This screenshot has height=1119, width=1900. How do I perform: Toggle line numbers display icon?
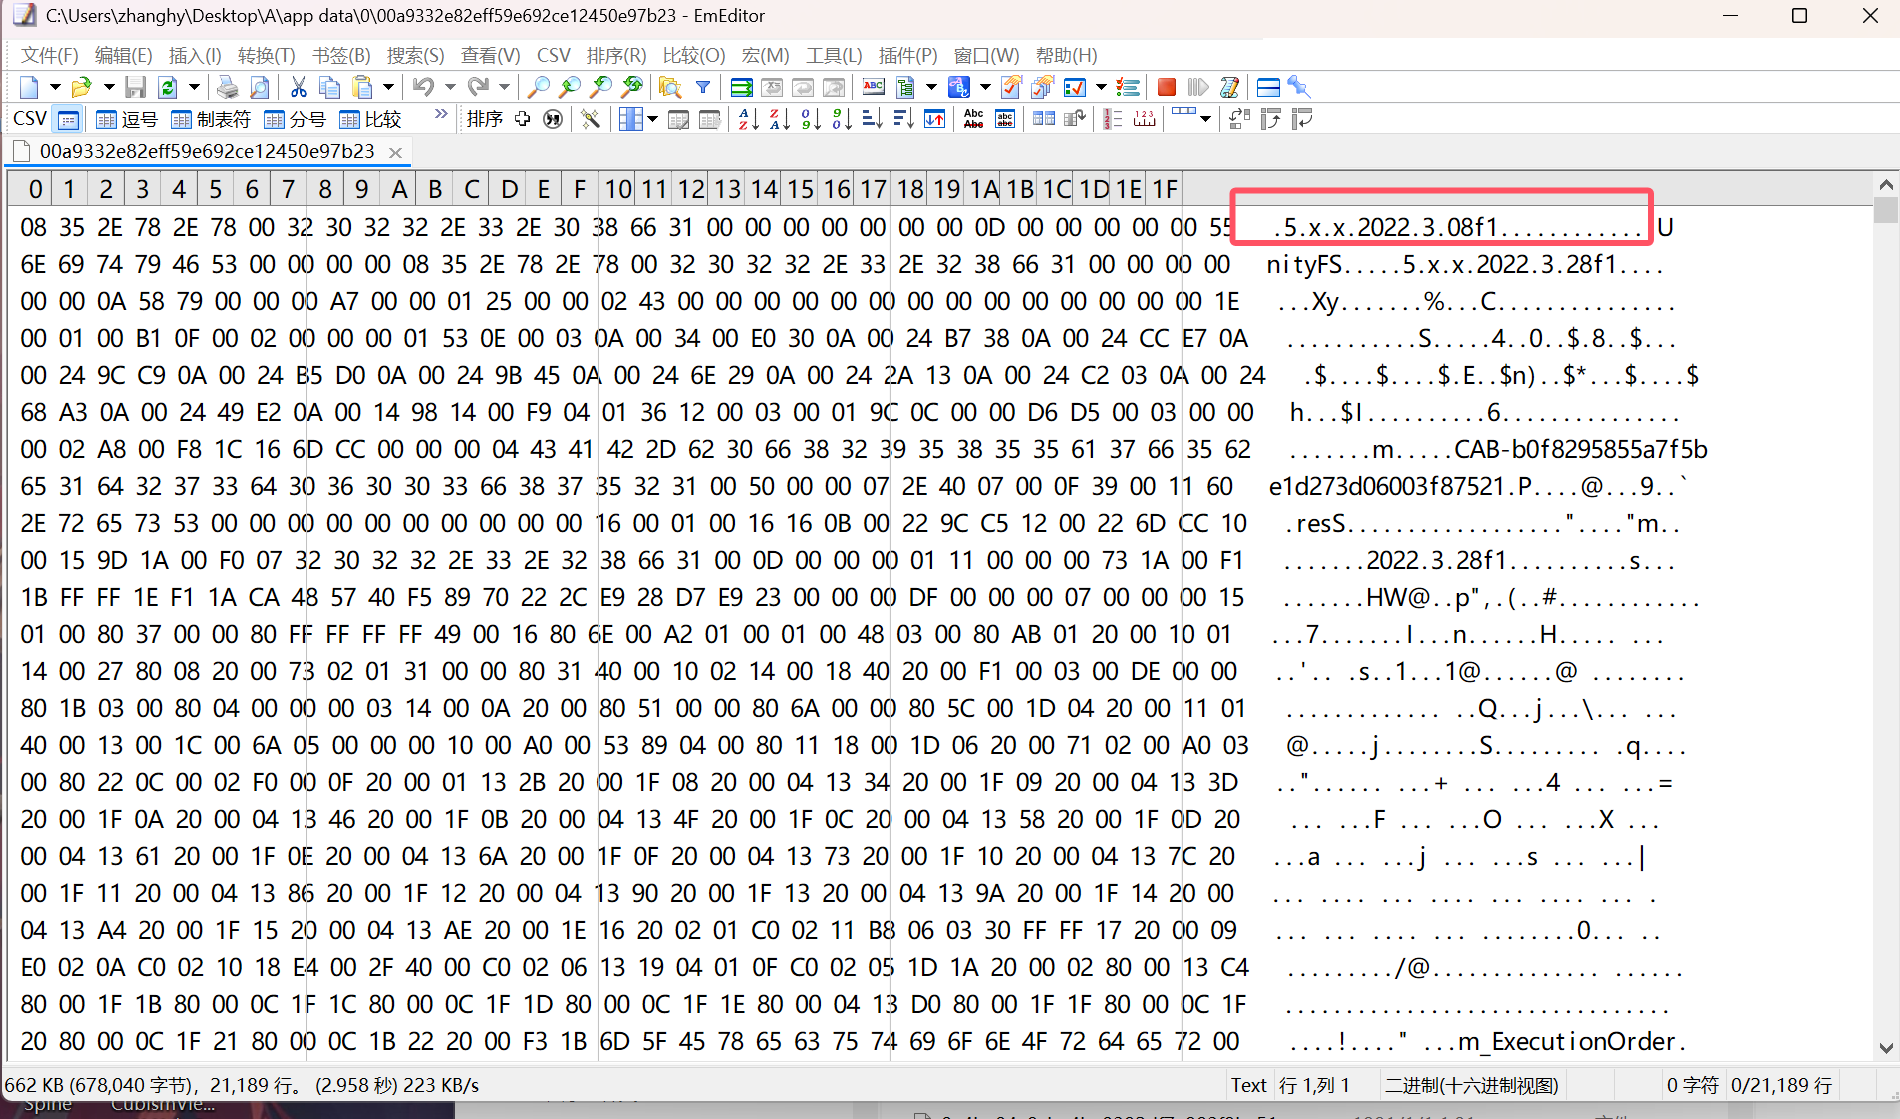coord(1113,119)
